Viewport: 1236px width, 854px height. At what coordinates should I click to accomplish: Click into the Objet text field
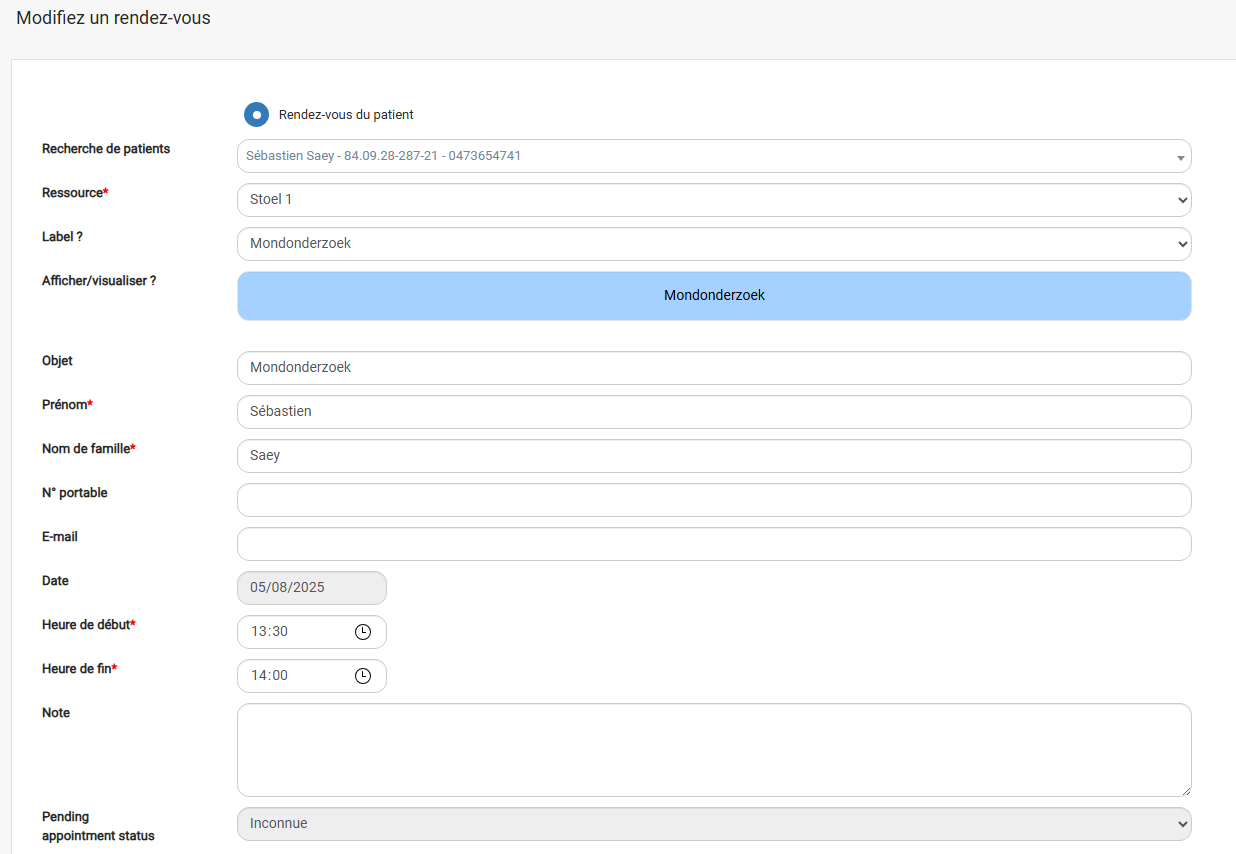point(713,368)
